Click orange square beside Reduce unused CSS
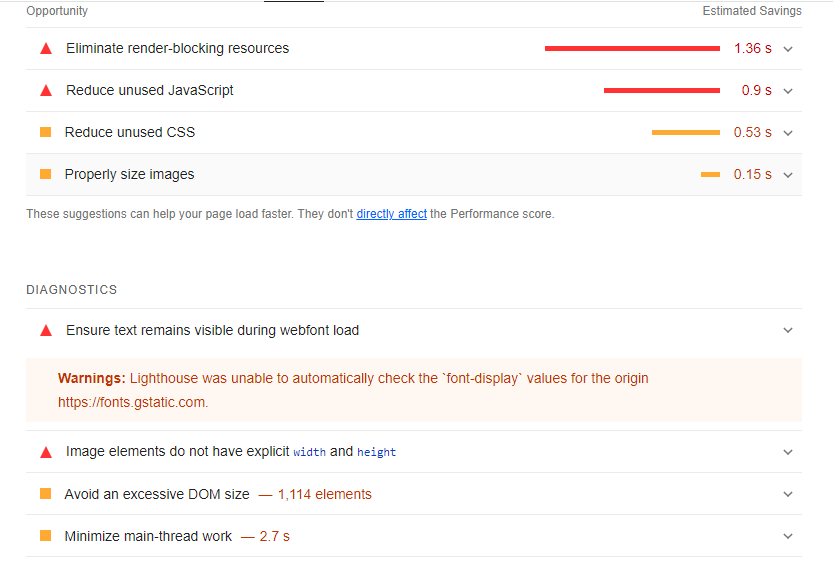The width and height of the screenshot is (833, 566). 45,132
